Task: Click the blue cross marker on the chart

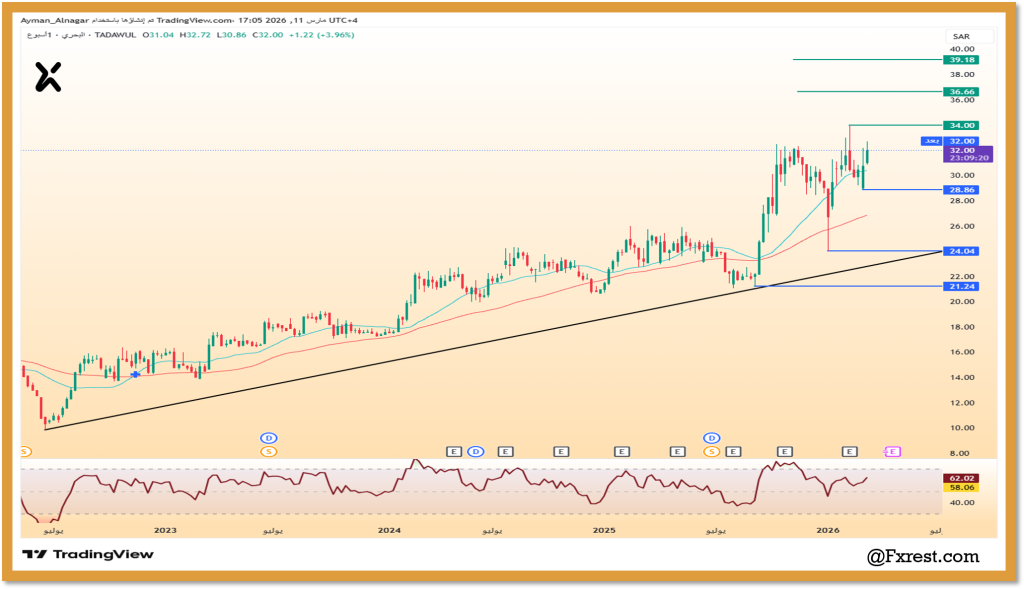Action: (x=136, y=375)
